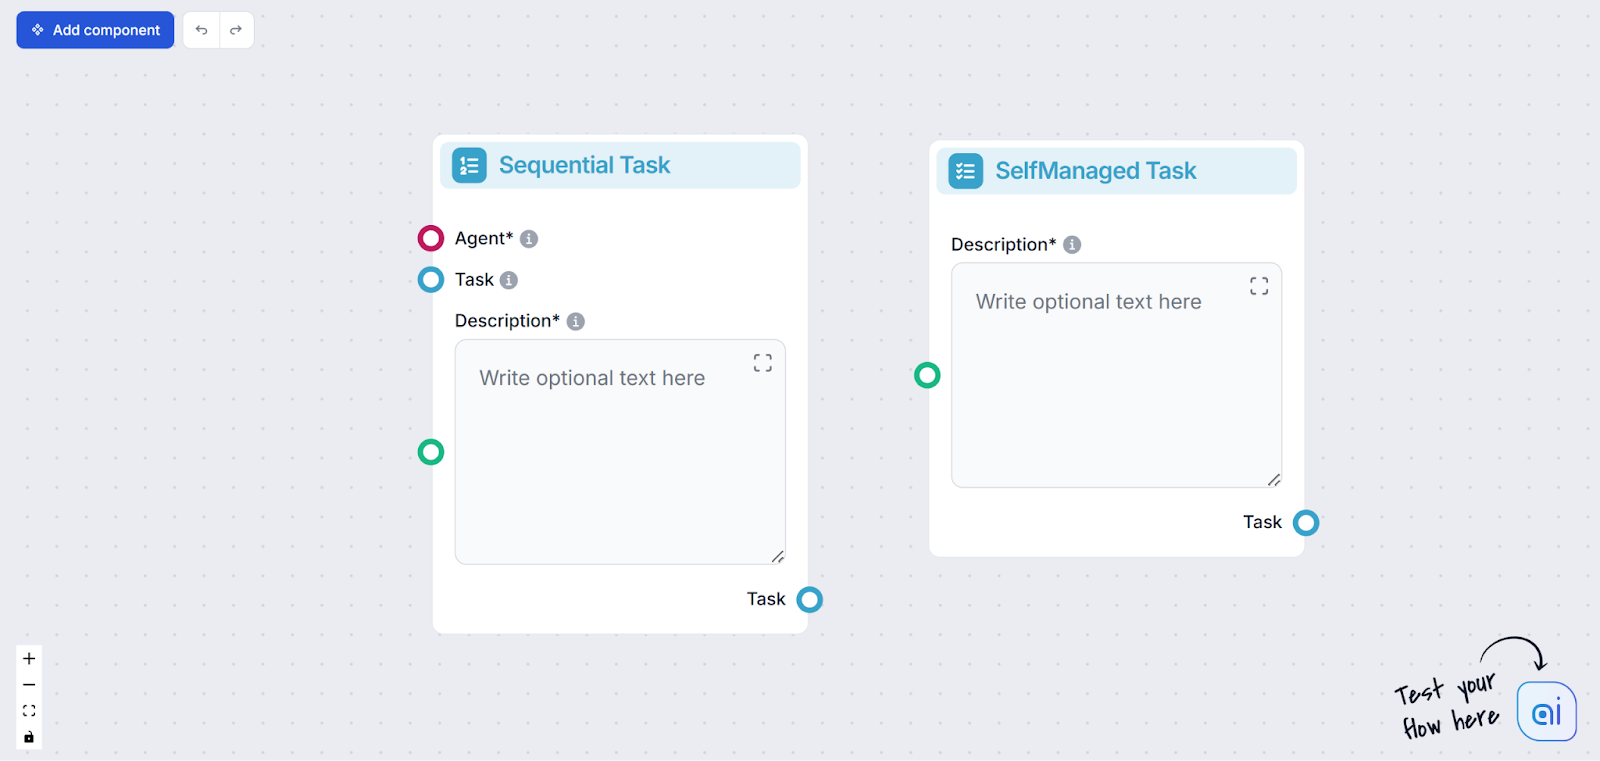This screenshot has width=1600, height=761.
Task: Fit the flow to view
Action: (x=28, y=710)
